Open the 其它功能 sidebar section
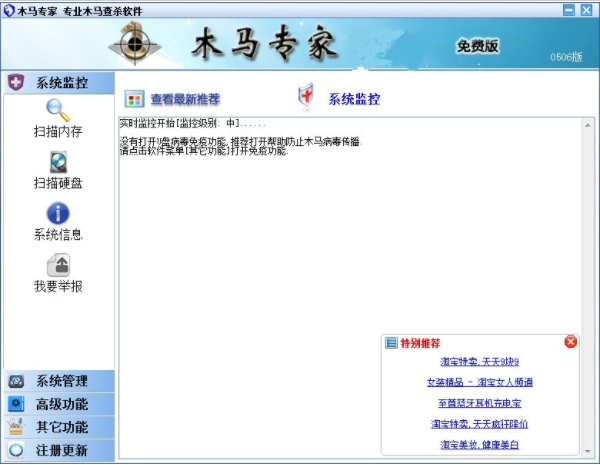This screenshot has height=465, width=600. coord(59,427)
